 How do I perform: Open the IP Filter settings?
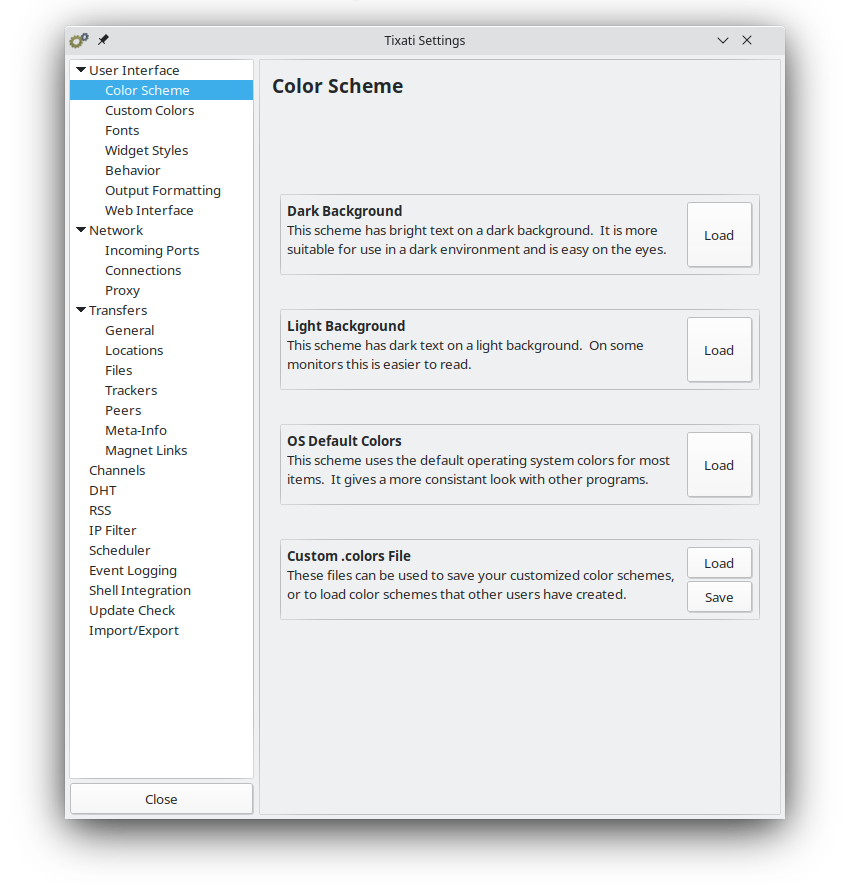click(x=112, y=530)
